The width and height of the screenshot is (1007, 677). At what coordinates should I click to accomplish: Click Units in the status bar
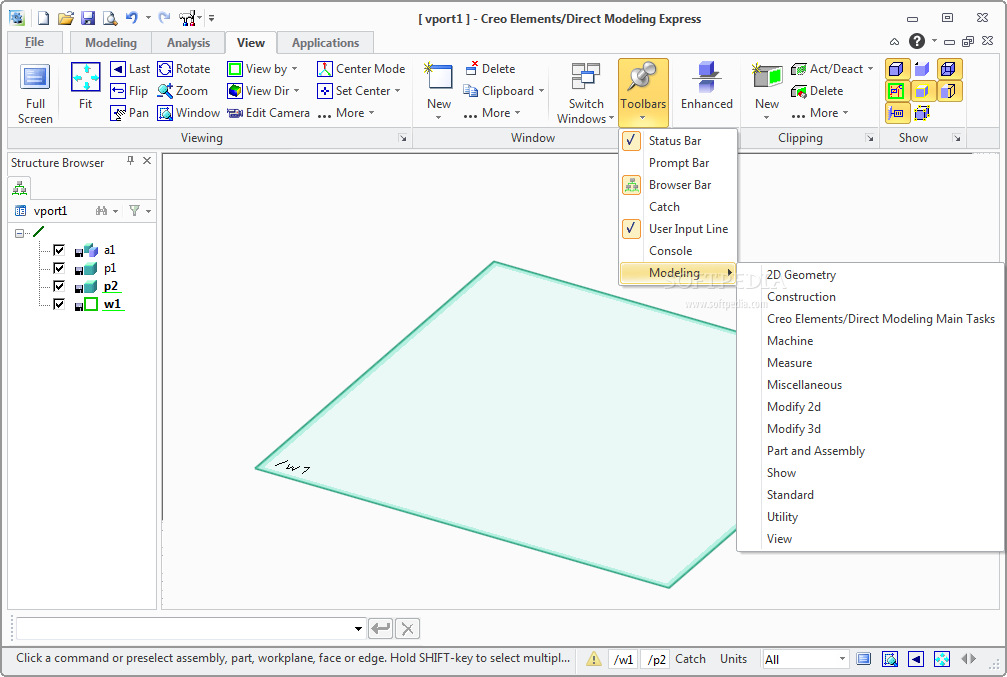click(x=733, y=659)
